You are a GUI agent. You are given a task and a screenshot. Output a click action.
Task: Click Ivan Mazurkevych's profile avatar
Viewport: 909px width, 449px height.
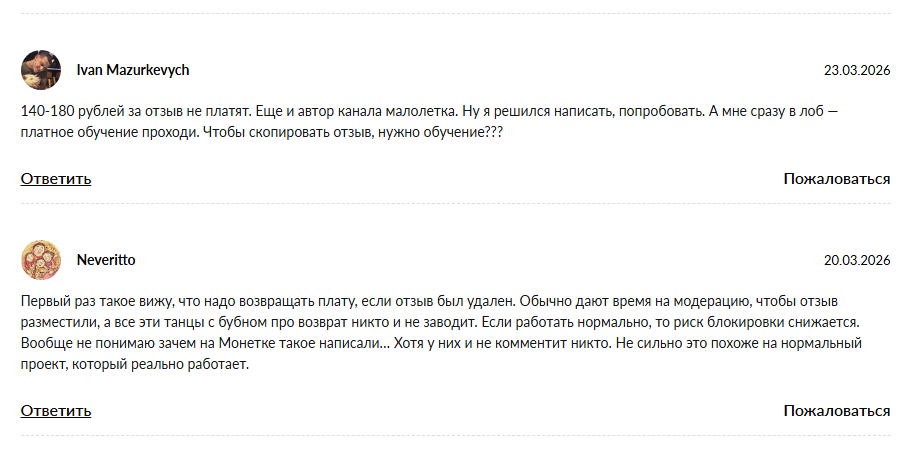tap(41, 70)
